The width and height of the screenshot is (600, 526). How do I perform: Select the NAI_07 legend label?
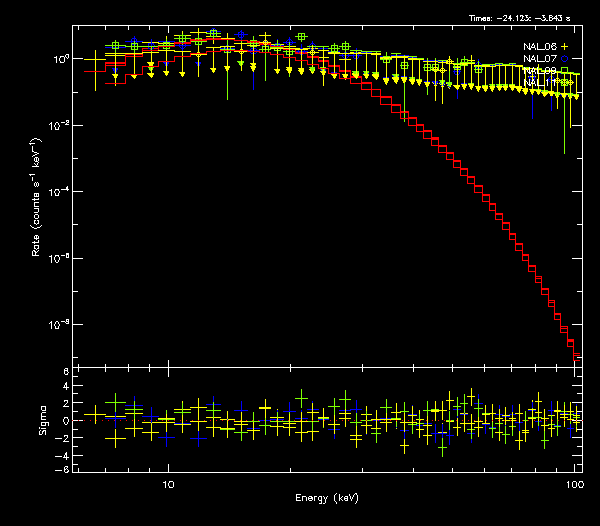(539, 59)
